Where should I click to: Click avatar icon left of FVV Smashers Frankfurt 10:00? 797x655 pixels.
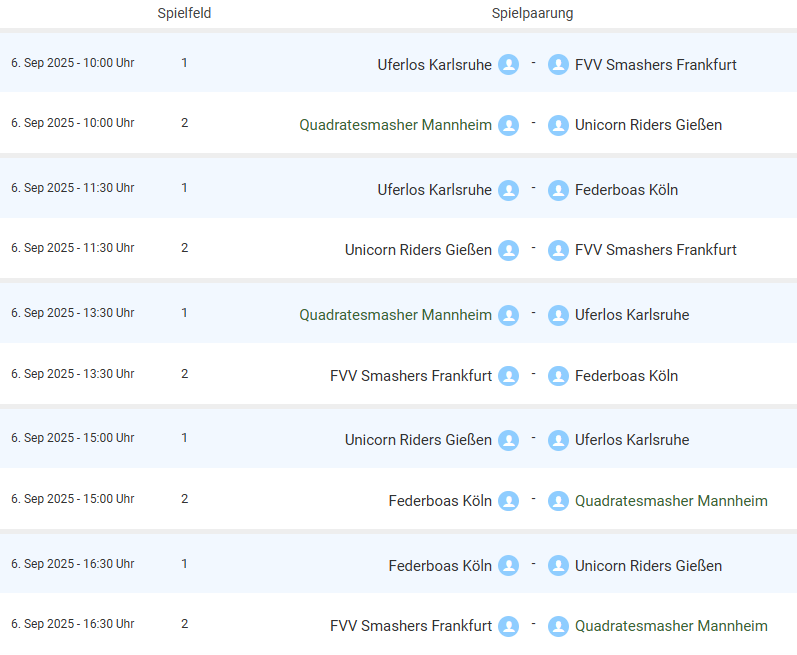(x=558, y=65)
